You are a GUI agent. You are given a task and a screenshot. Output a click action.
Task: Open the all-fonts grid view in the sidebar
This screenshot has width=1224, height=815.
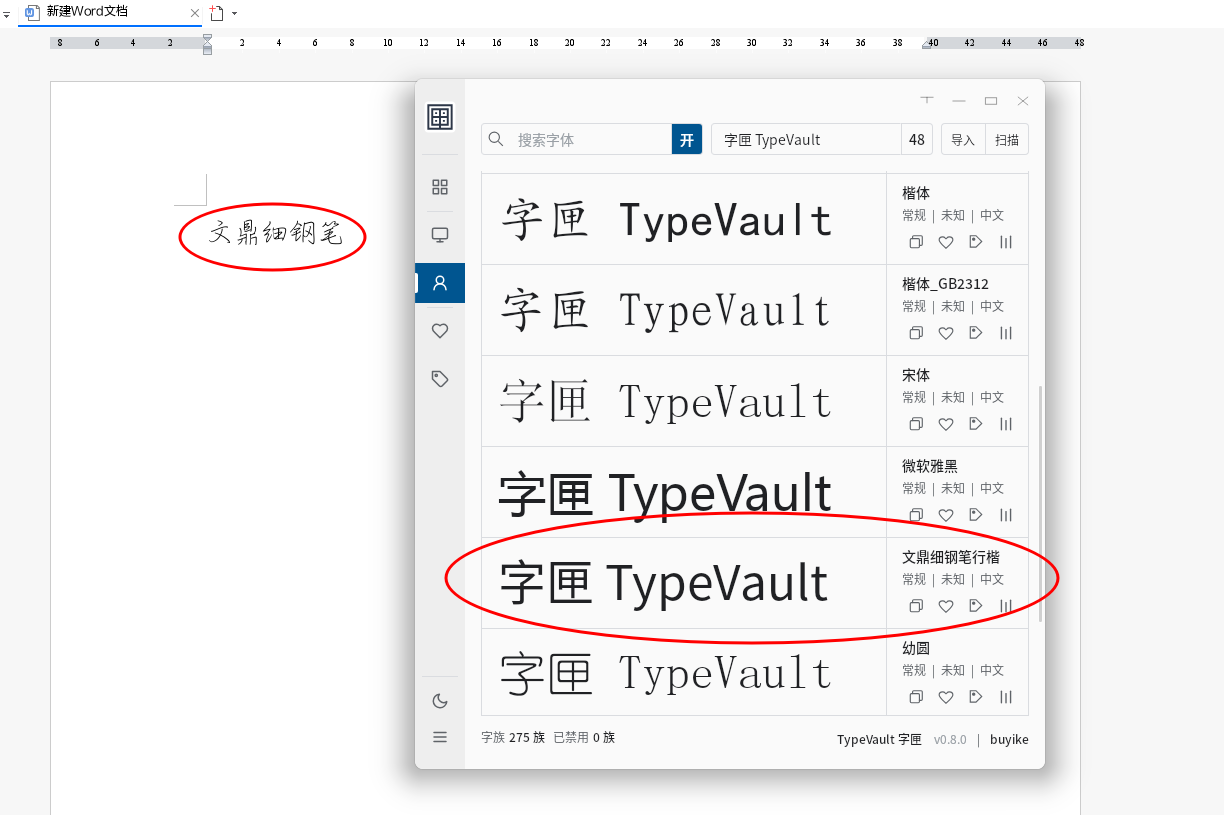pos(440,187)
